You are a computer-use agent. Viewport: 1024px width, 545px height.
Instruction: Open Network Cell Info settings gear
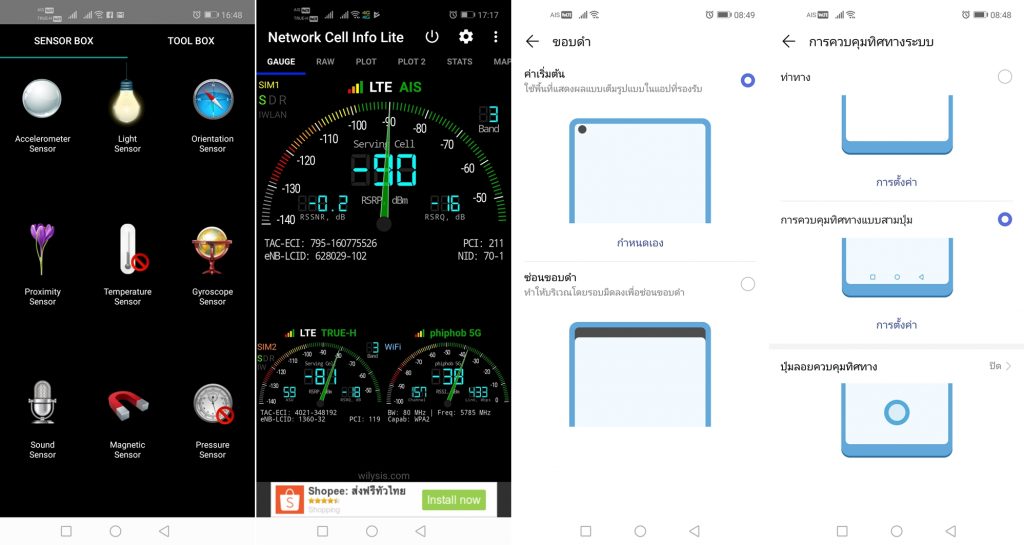tap(465, 37)
